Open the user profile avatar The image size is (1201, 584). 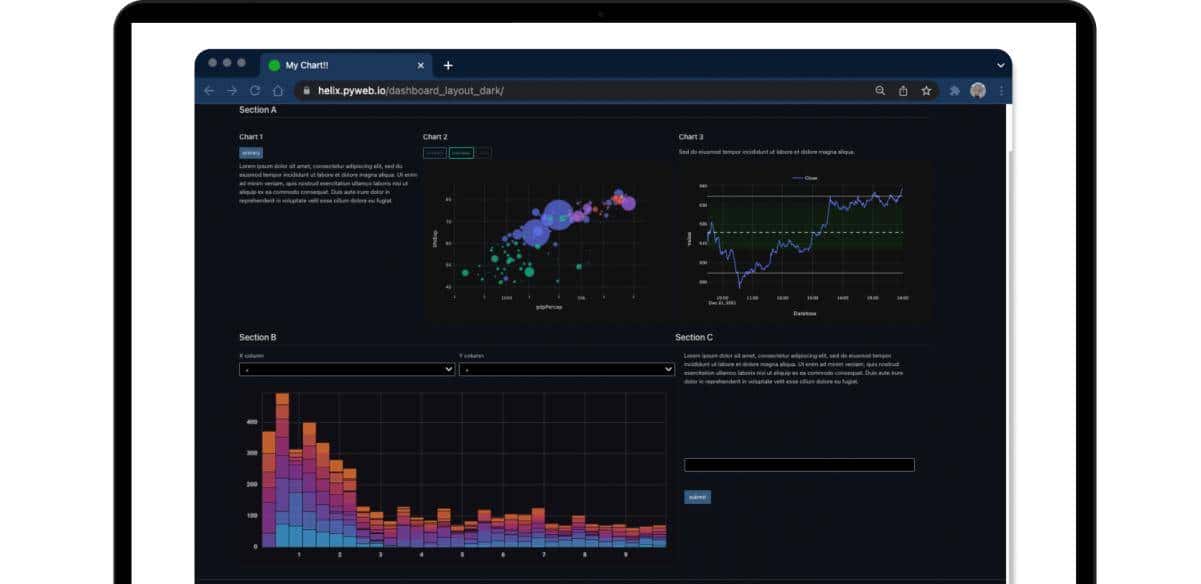click(x=978, y=90)
